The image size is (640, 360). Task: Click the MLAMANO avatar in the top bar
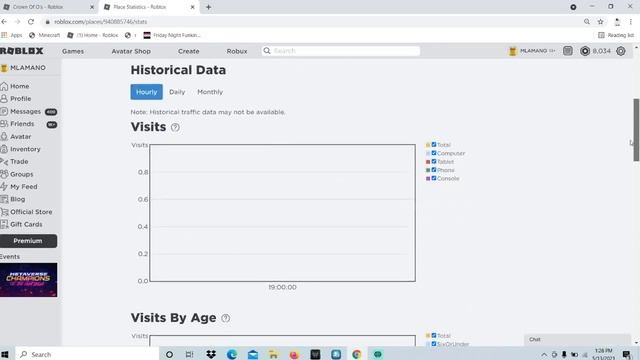(513, 51)
